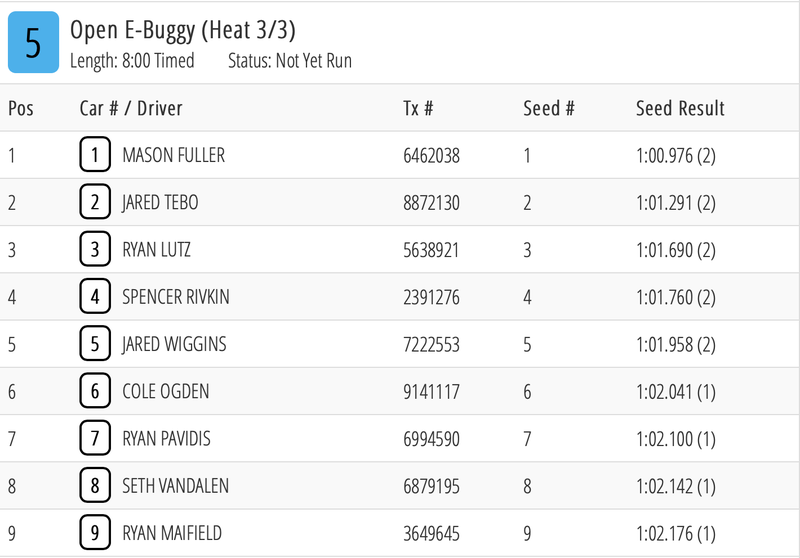This screenshot has width=800, height=558.
Task: Select car number 8 badge
Action: (x=95, y=486)
